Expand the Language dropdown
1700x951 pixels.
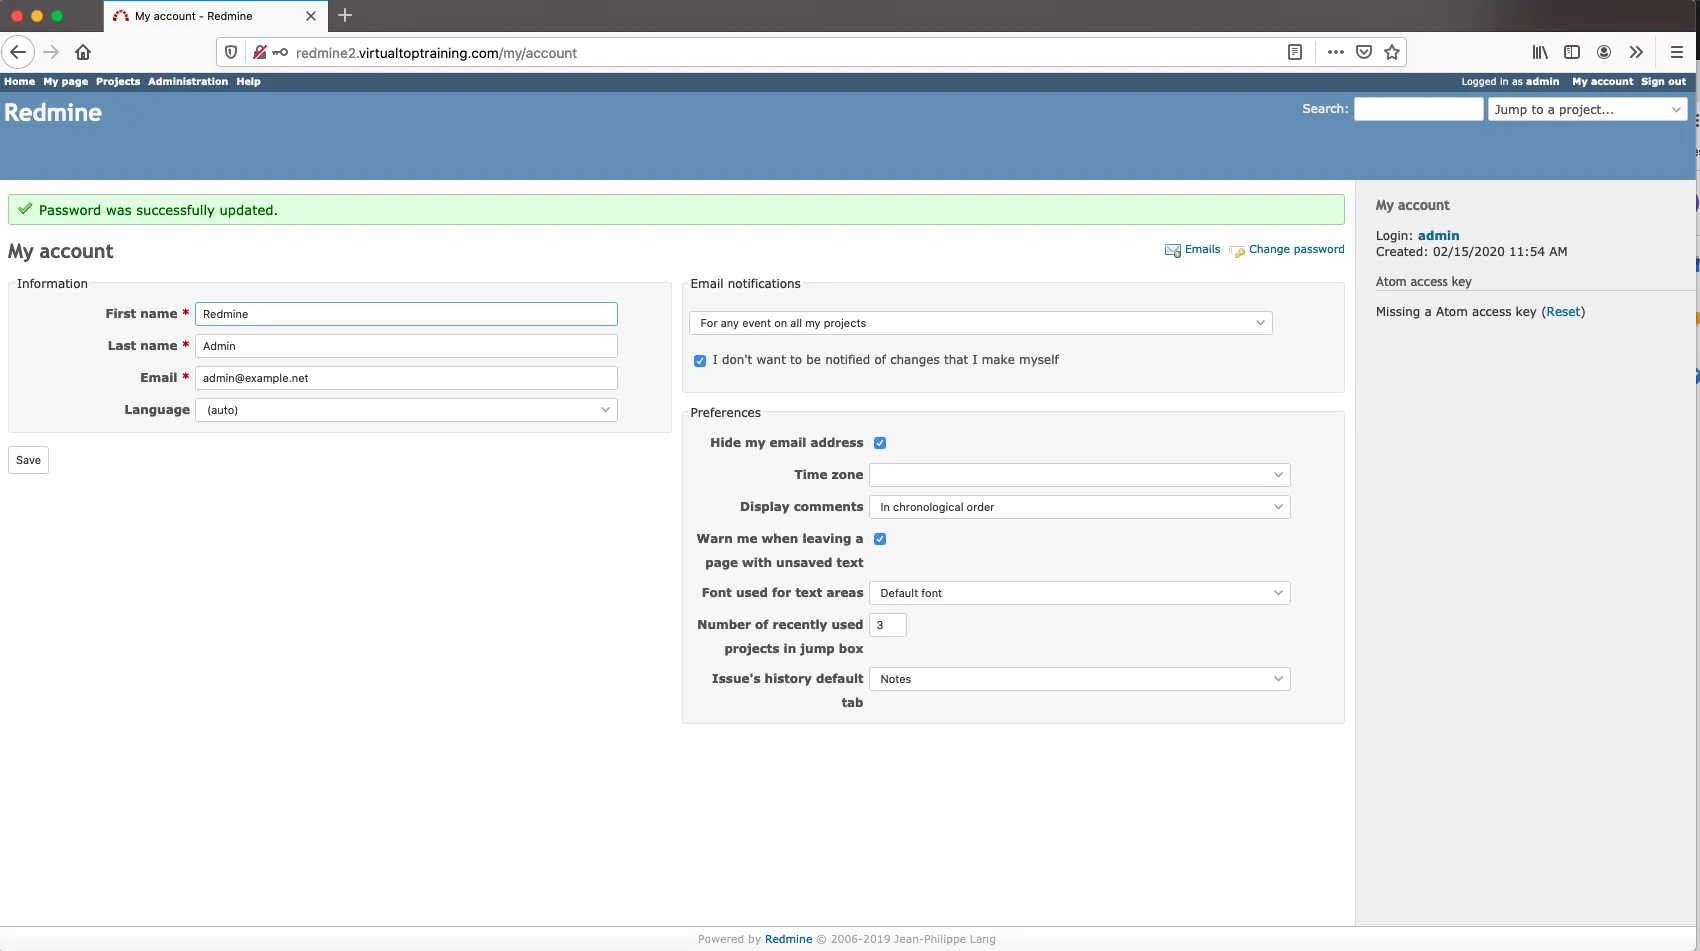click(406, 410)
